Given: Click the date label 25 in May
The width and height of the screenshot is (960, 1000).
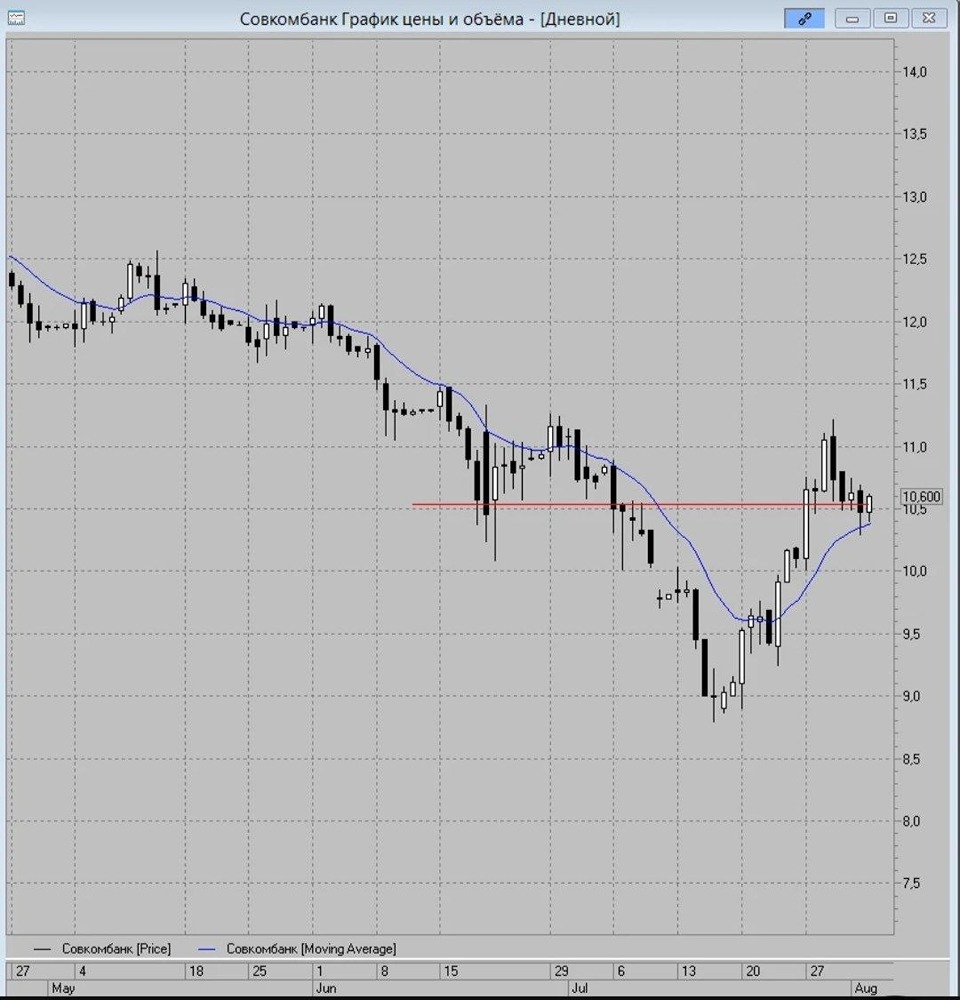Looking at the screenshot, I should [260, 971].
